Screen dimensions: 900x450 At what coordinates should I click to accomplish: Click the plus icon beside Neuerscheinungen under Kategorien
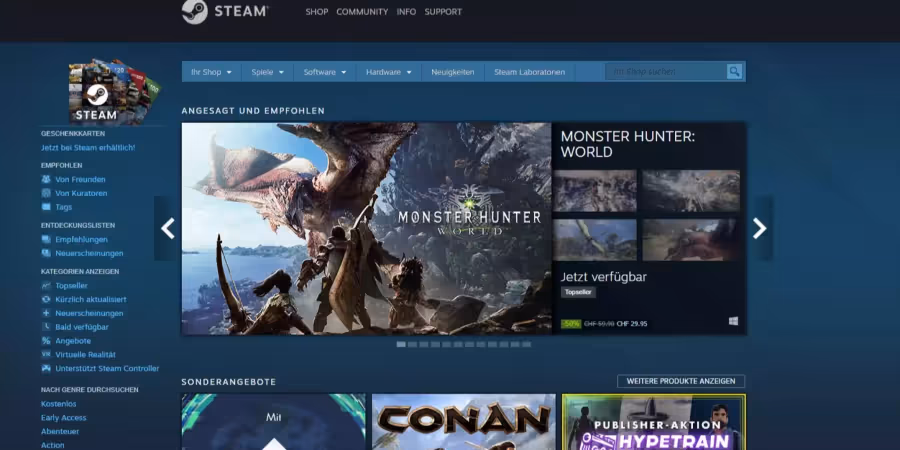click(x=46, y=313)
